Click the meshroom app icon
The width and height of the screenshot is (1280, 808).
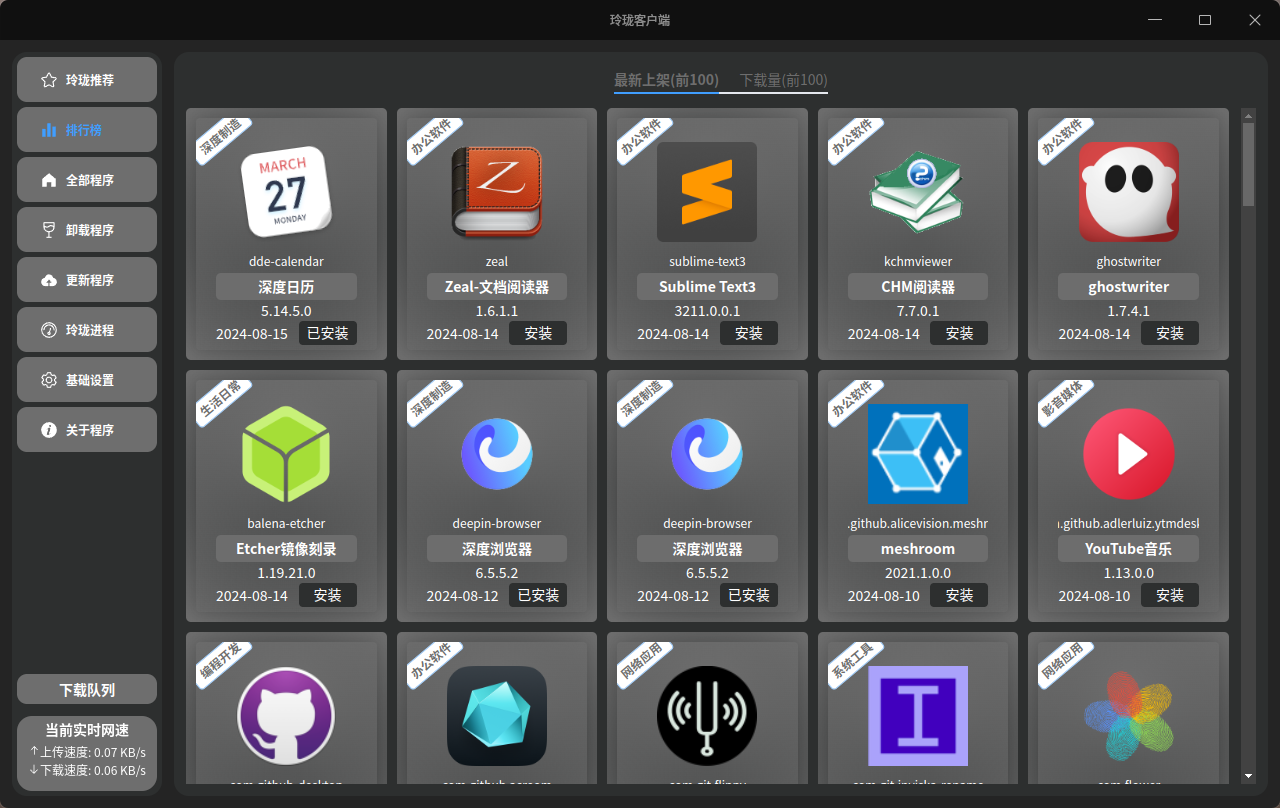pos(918,453)
